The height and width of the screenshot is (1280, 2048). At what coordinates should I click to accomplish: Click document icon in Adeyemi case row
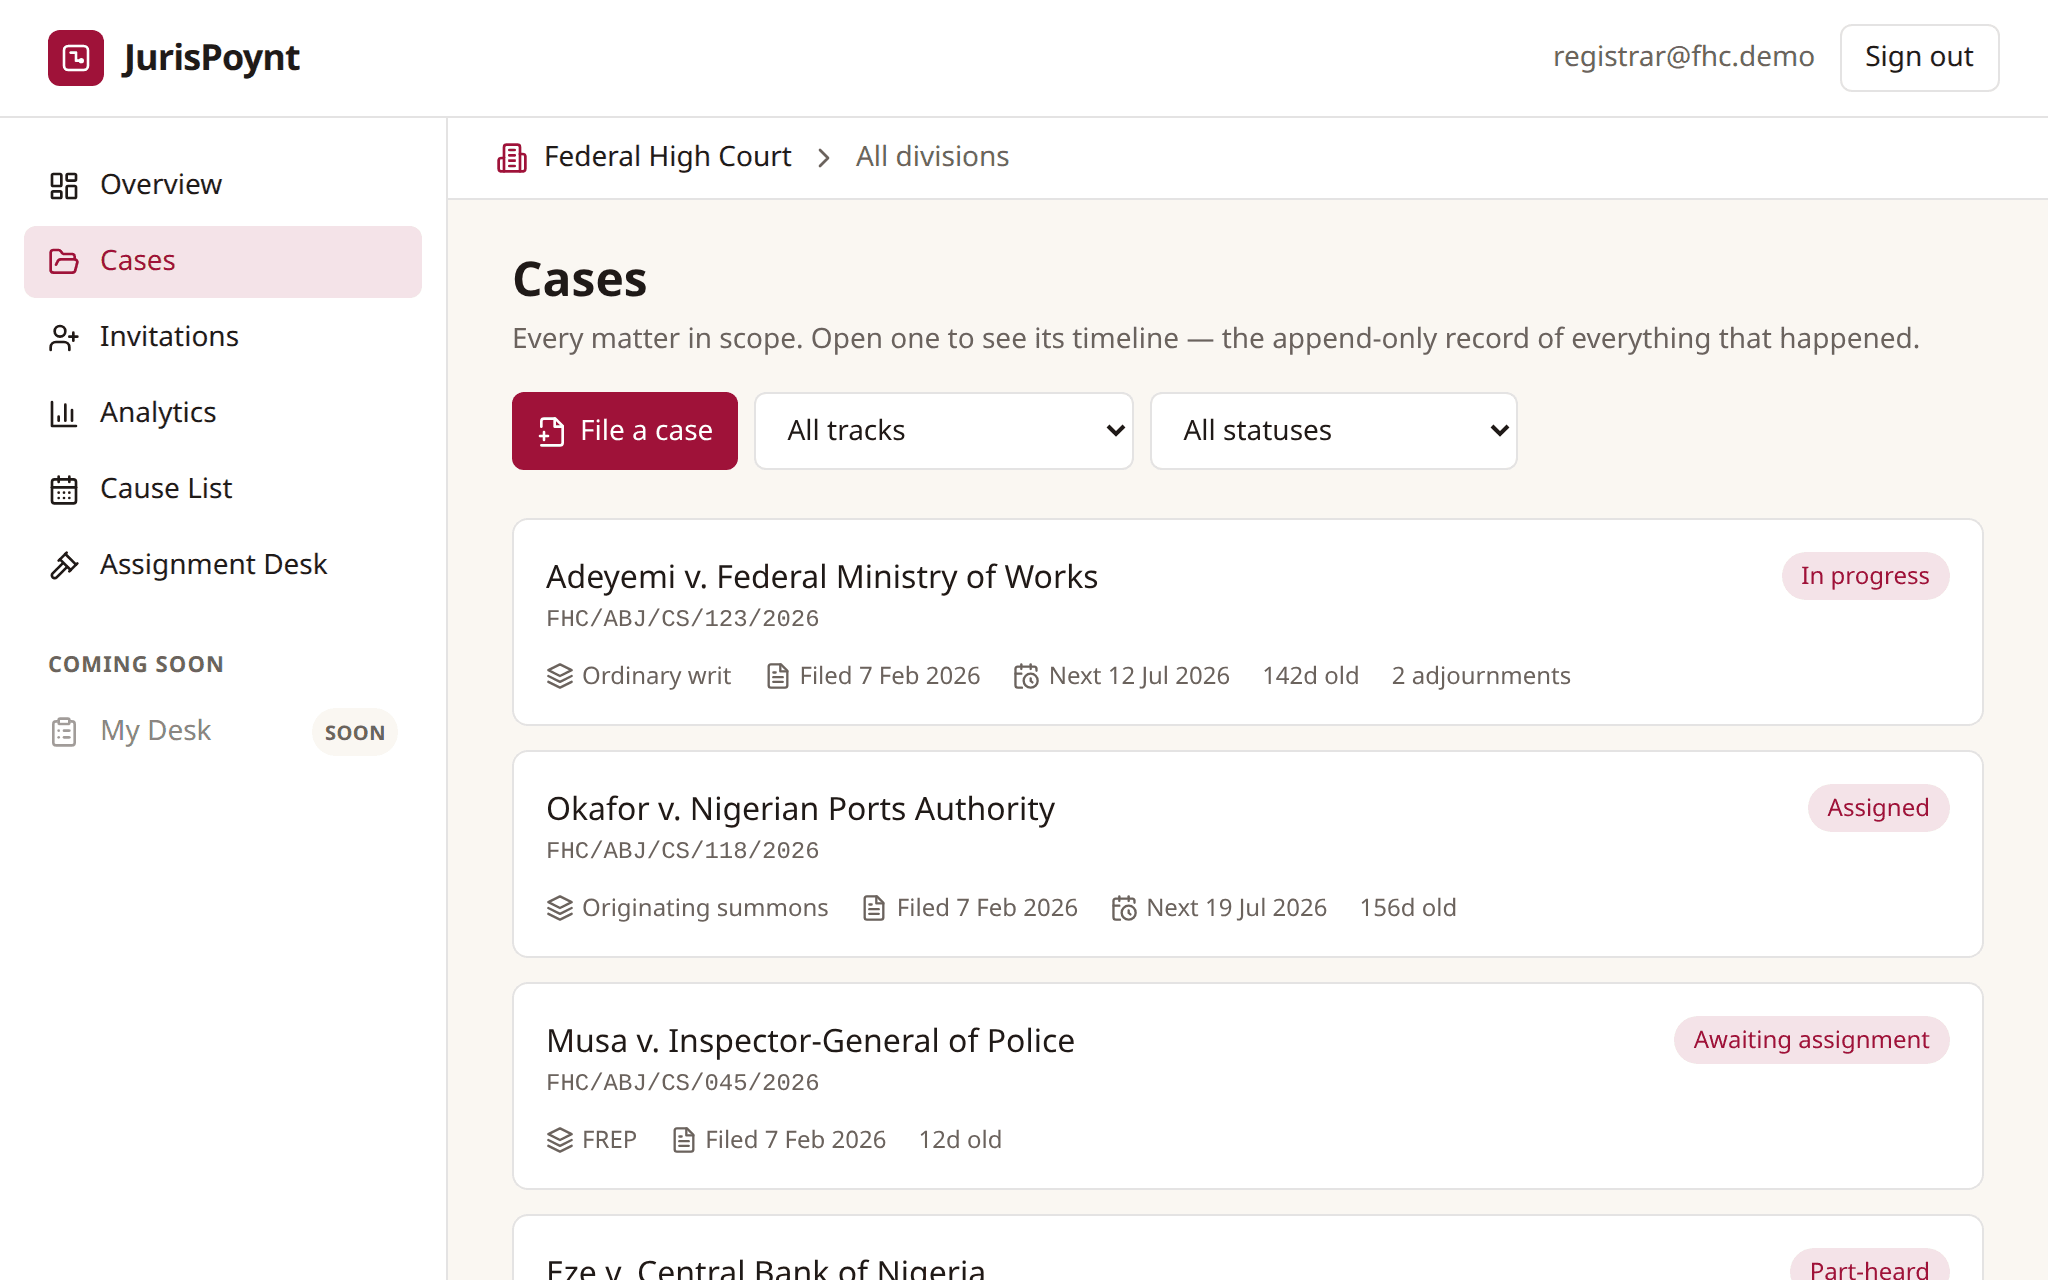[777, 676]
